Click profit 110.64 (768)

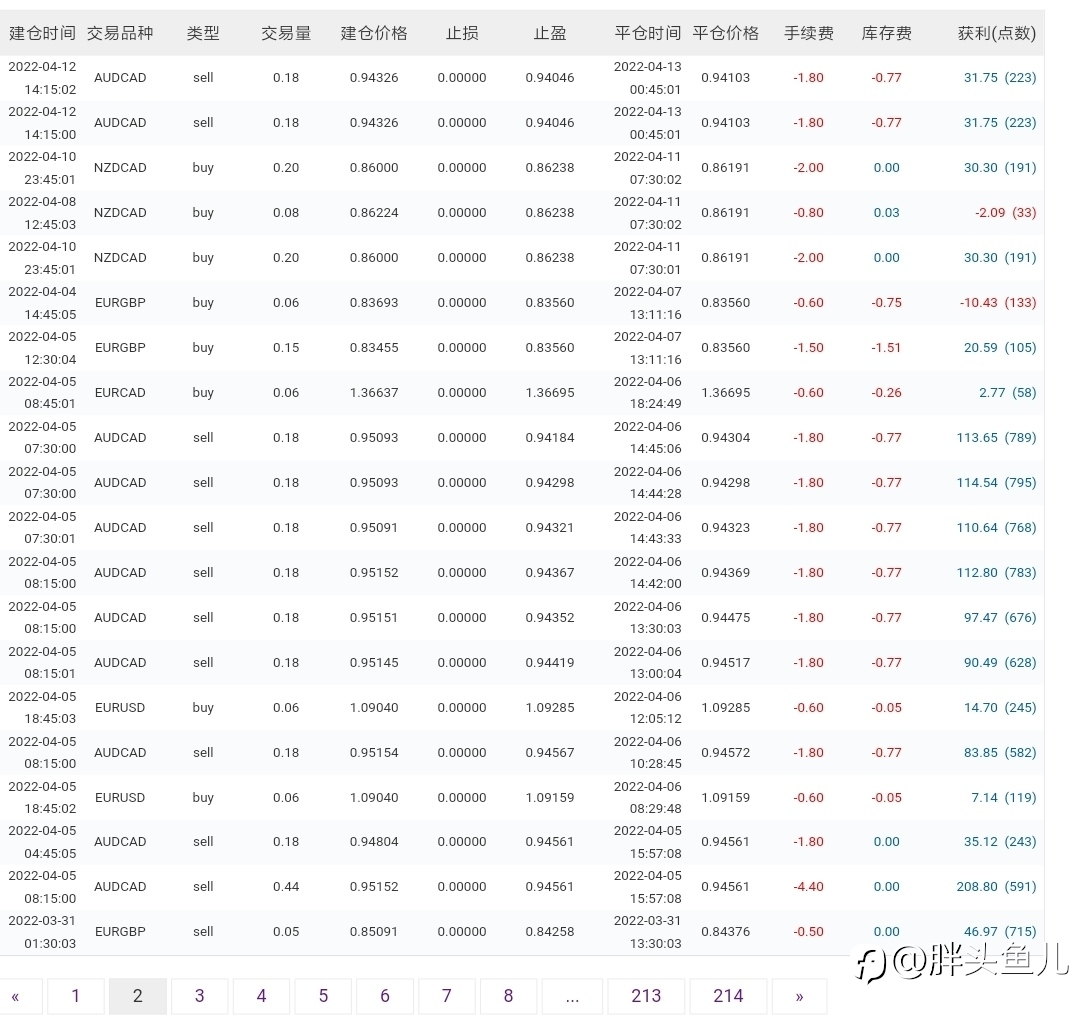(x=996, y=528)
